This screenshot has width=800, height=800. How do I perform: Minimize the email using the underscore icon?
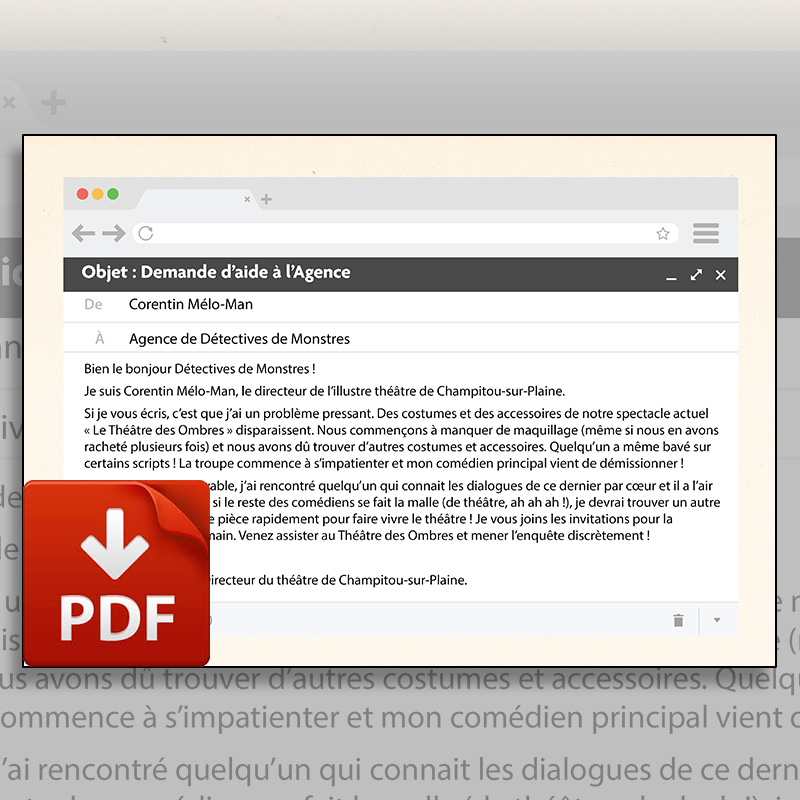coord(672,276)
